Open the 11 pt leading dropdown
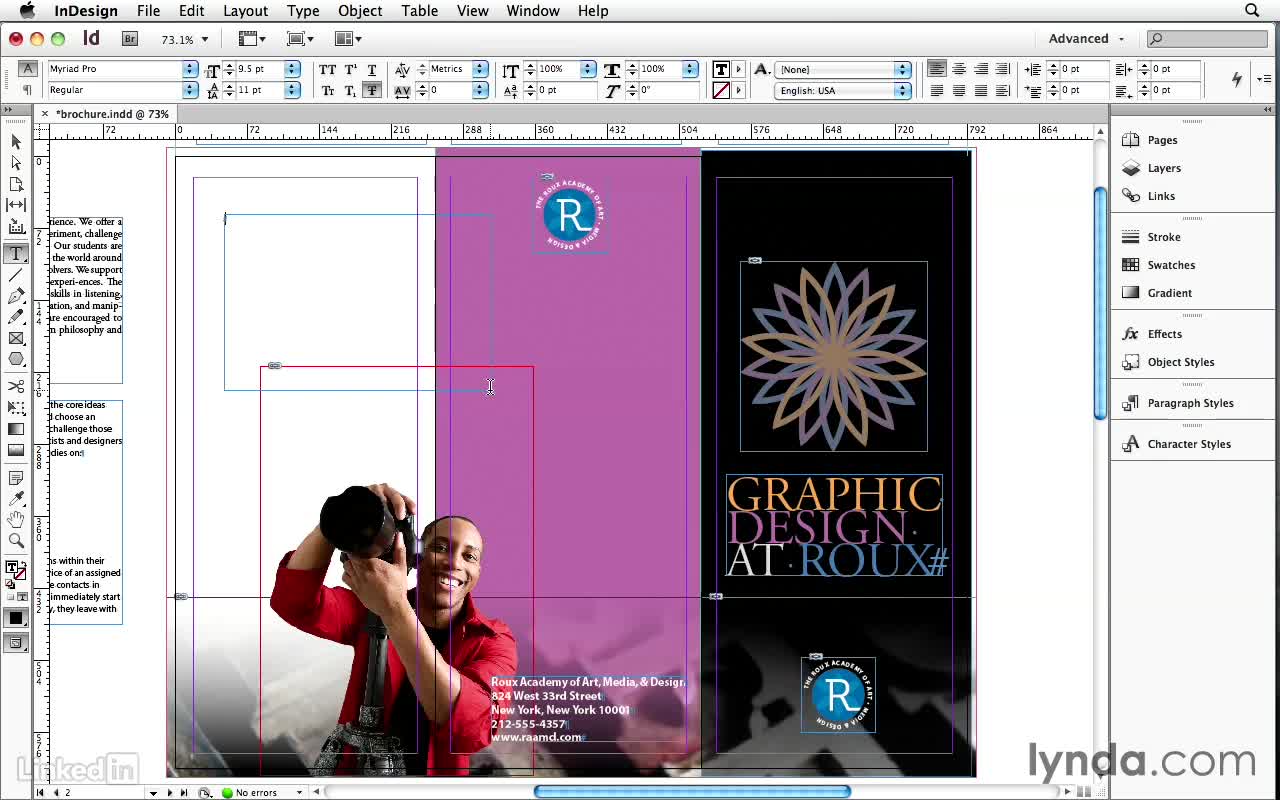The width and height of the screenshot is (1280, 800). pos(292,90)
